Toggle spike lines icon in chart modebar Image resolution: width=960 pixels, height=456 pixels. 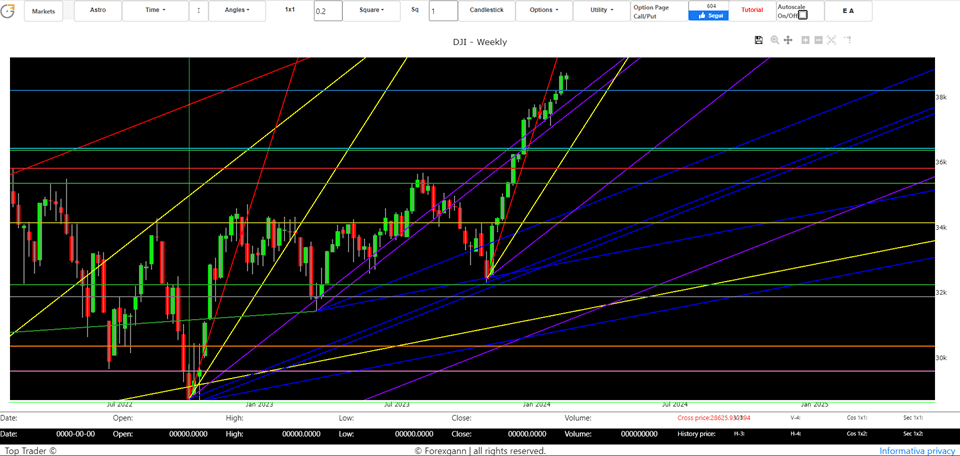[848, 40]
